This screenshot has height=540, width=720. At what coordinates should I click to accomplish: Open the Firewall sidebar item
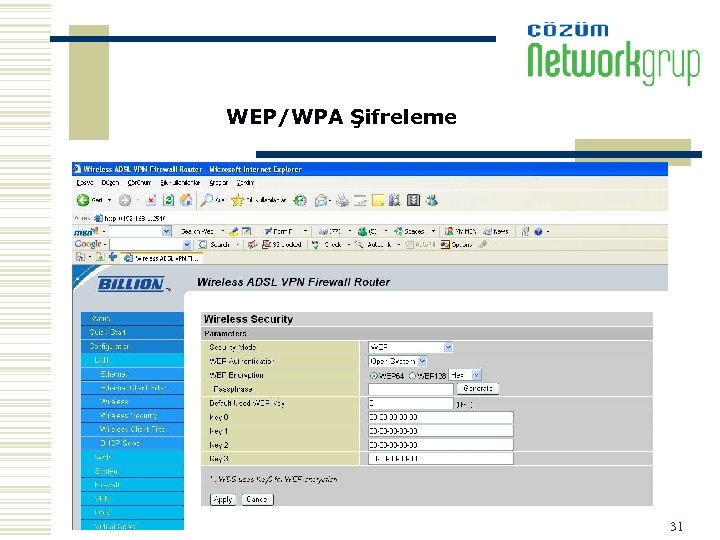[132, 485]
